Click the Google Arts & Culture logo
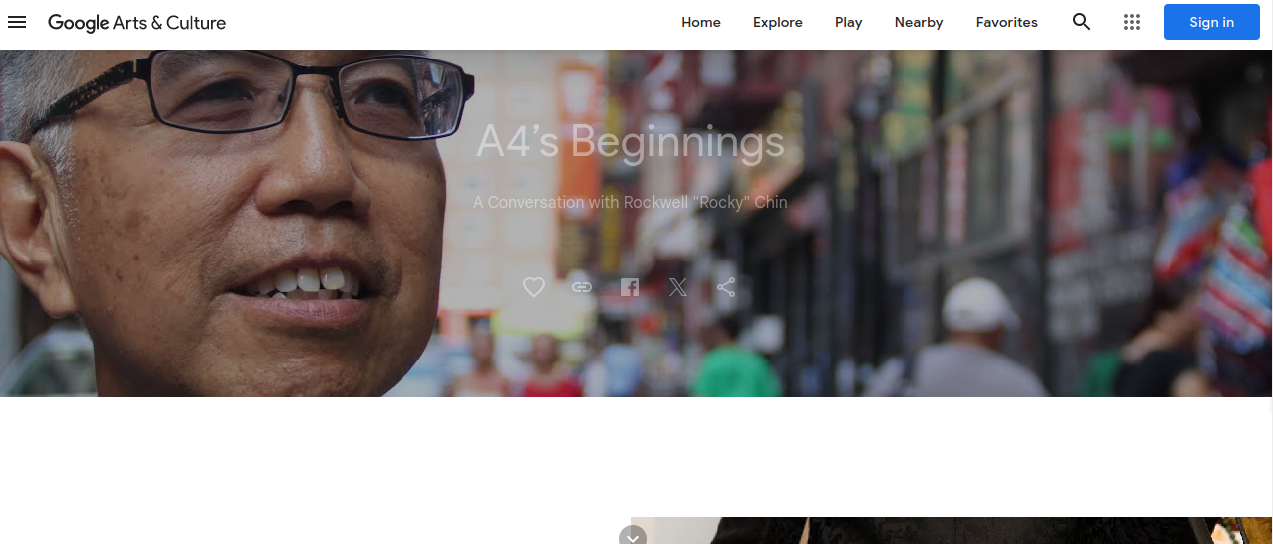 click(137, 22)
